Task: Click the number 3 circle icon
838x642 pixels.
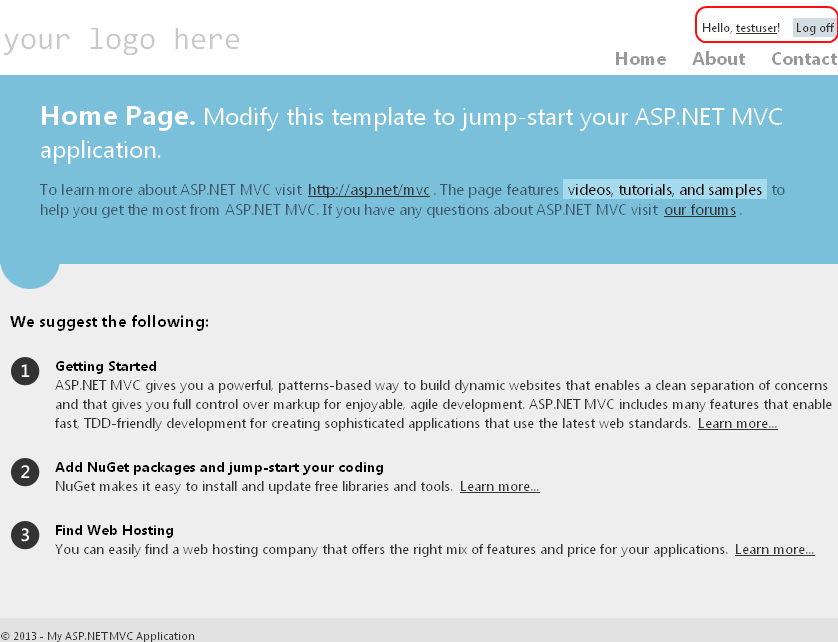Action: [x=25, y=535]
